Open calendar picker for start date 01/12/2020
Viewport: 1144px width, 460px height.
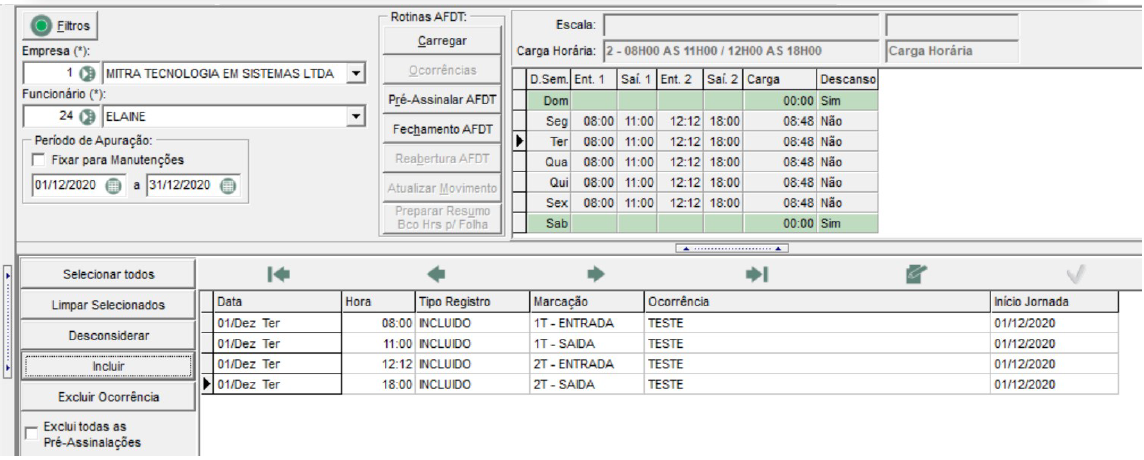(x=113, y=185)
